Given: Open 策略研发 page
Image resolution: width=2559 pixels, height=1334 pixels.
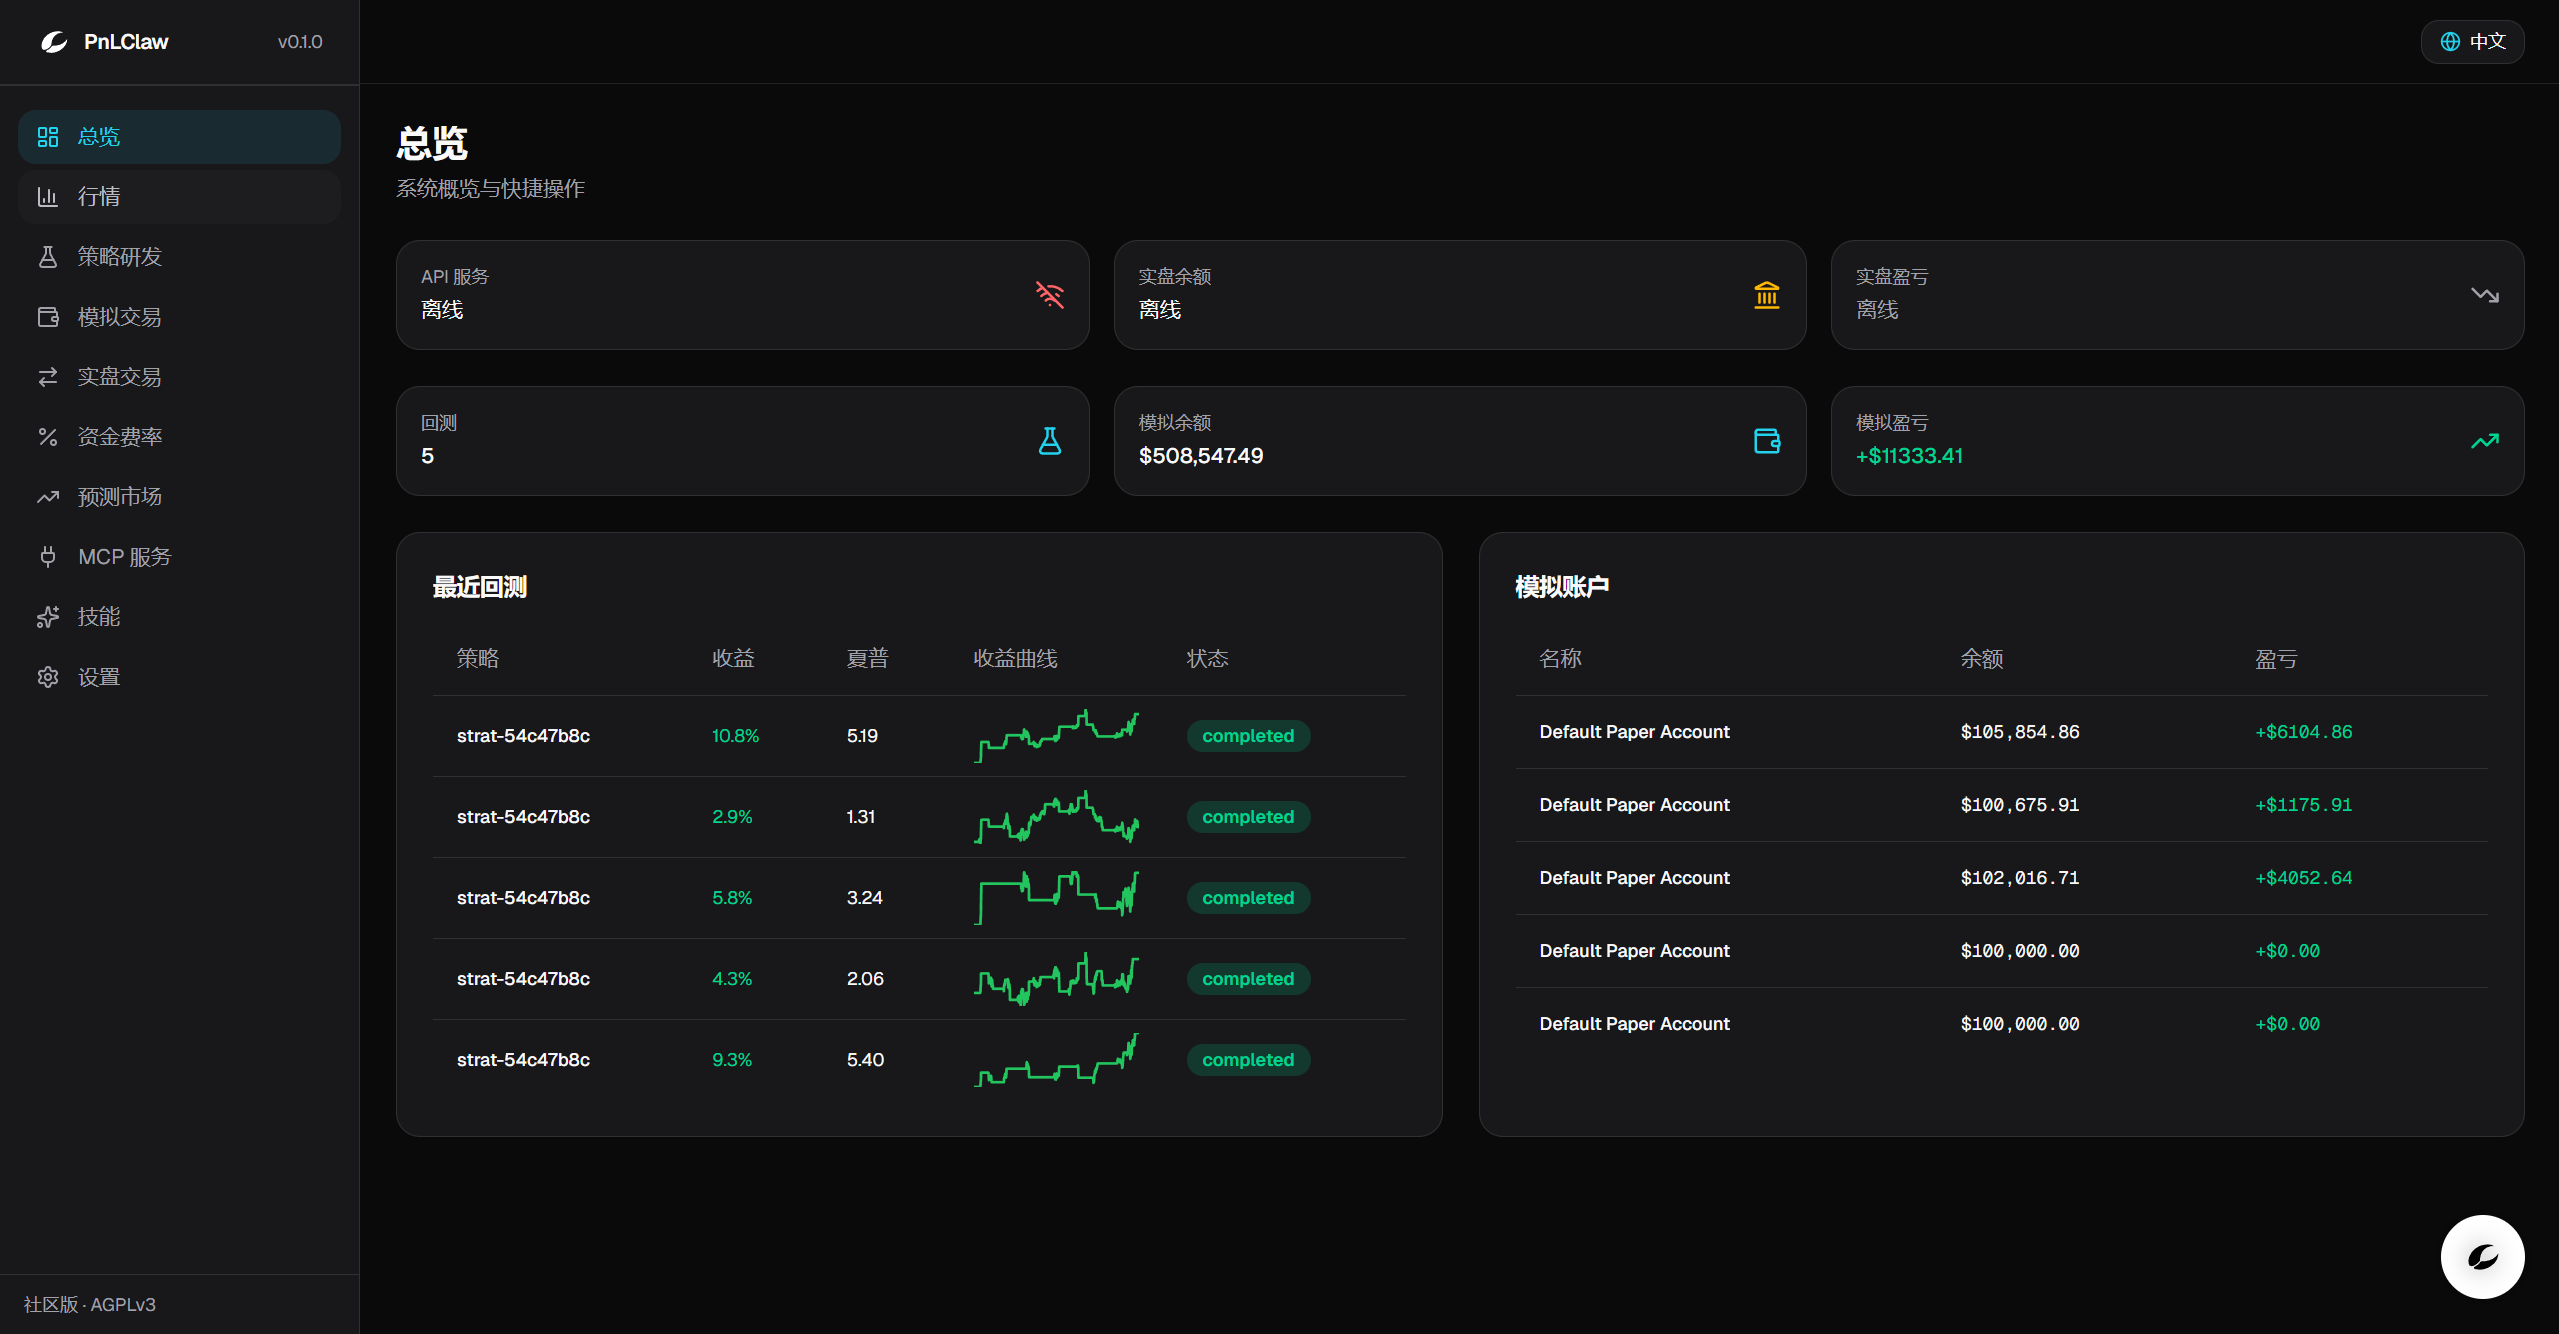Looking at the screenshot, I should point(179,257).
